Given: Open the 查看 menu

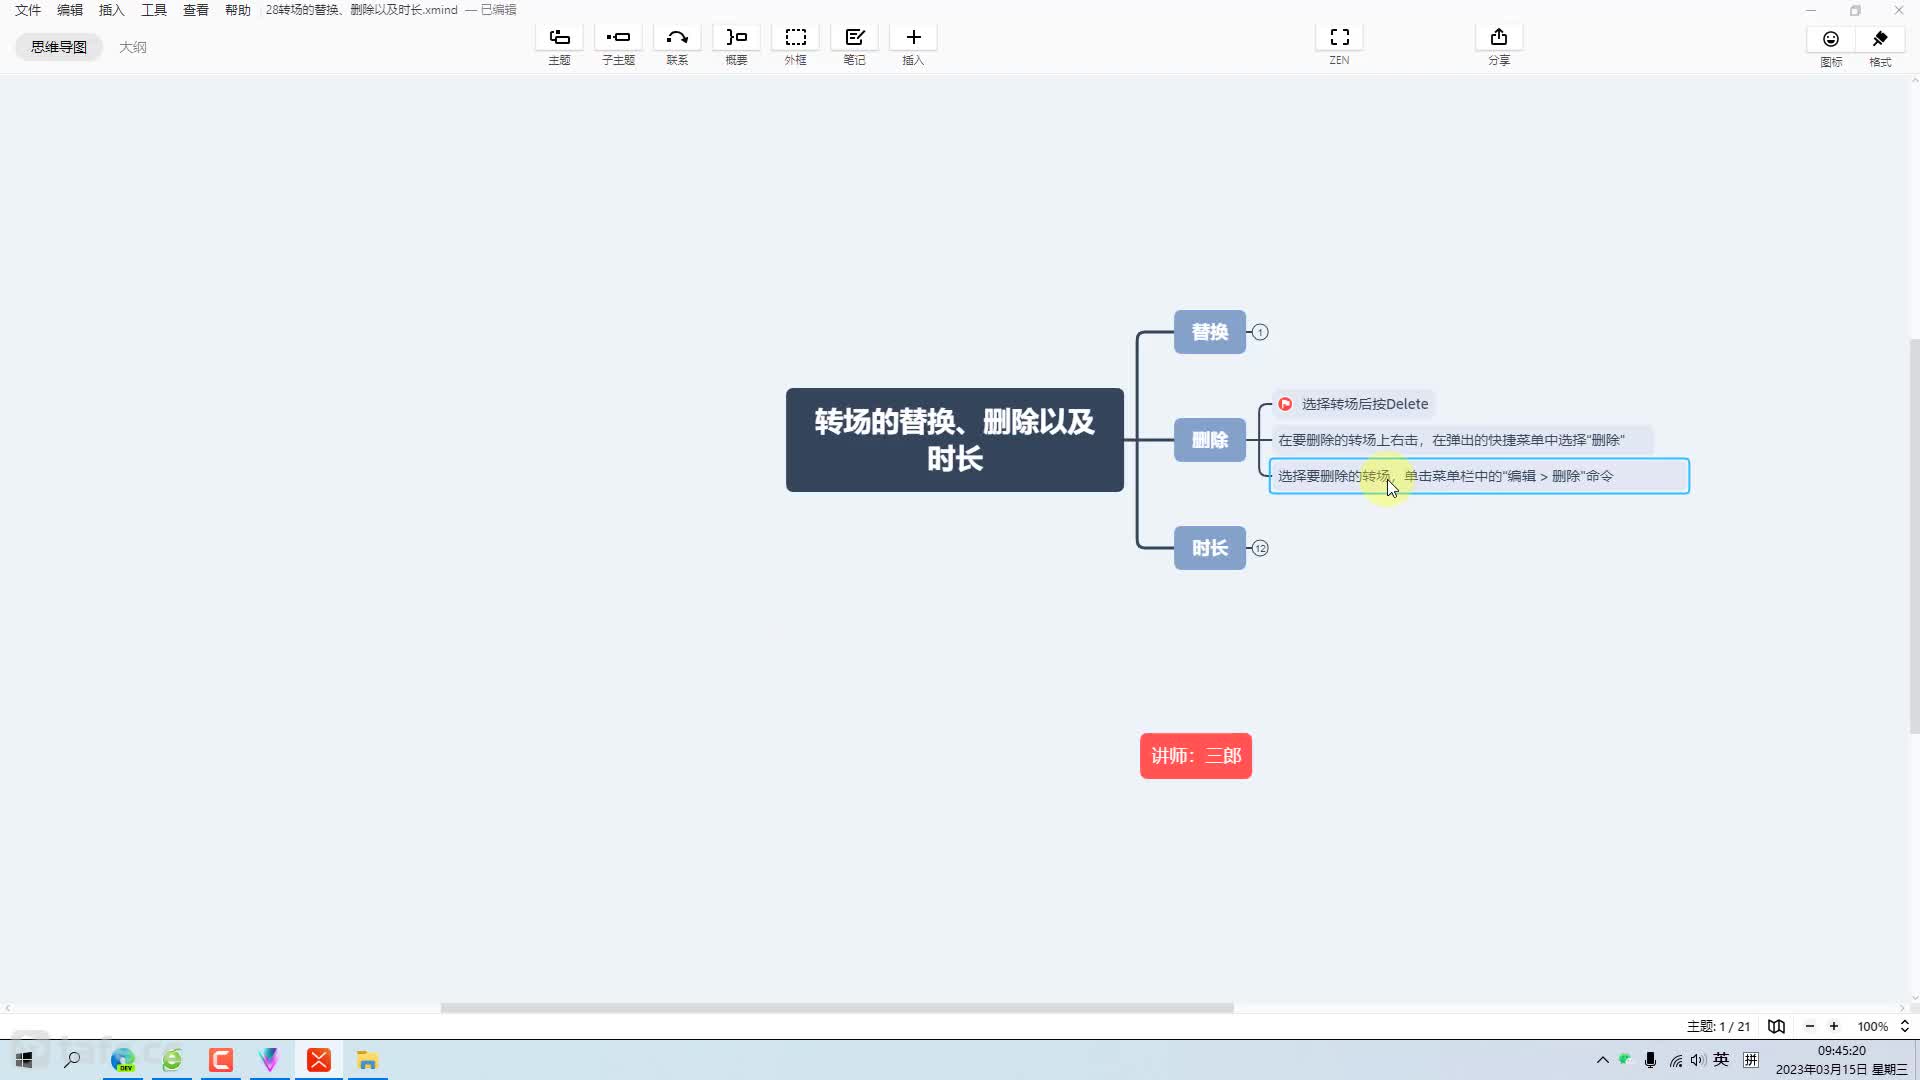Looking at the screenshot, I should pos(196,10).
